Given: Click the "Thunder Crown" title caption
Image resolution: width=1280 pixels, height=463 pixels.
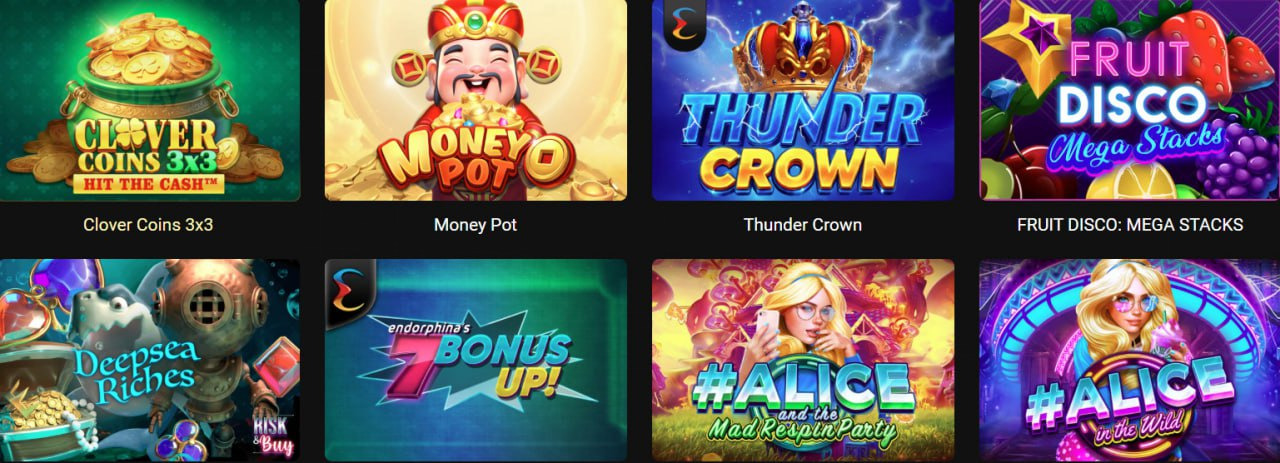Looking at the screenshot, I should [803, 225].
